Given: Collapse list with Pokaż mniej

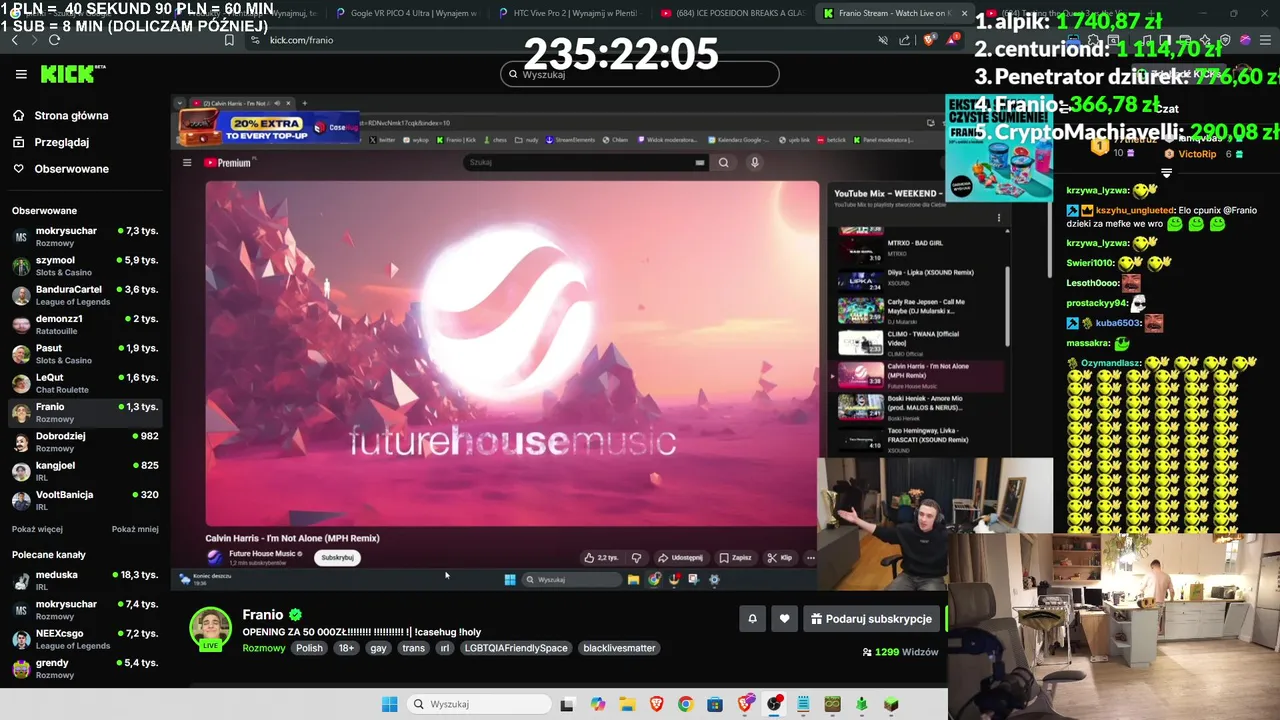Looking at the screenshot, I should (135, 529).
